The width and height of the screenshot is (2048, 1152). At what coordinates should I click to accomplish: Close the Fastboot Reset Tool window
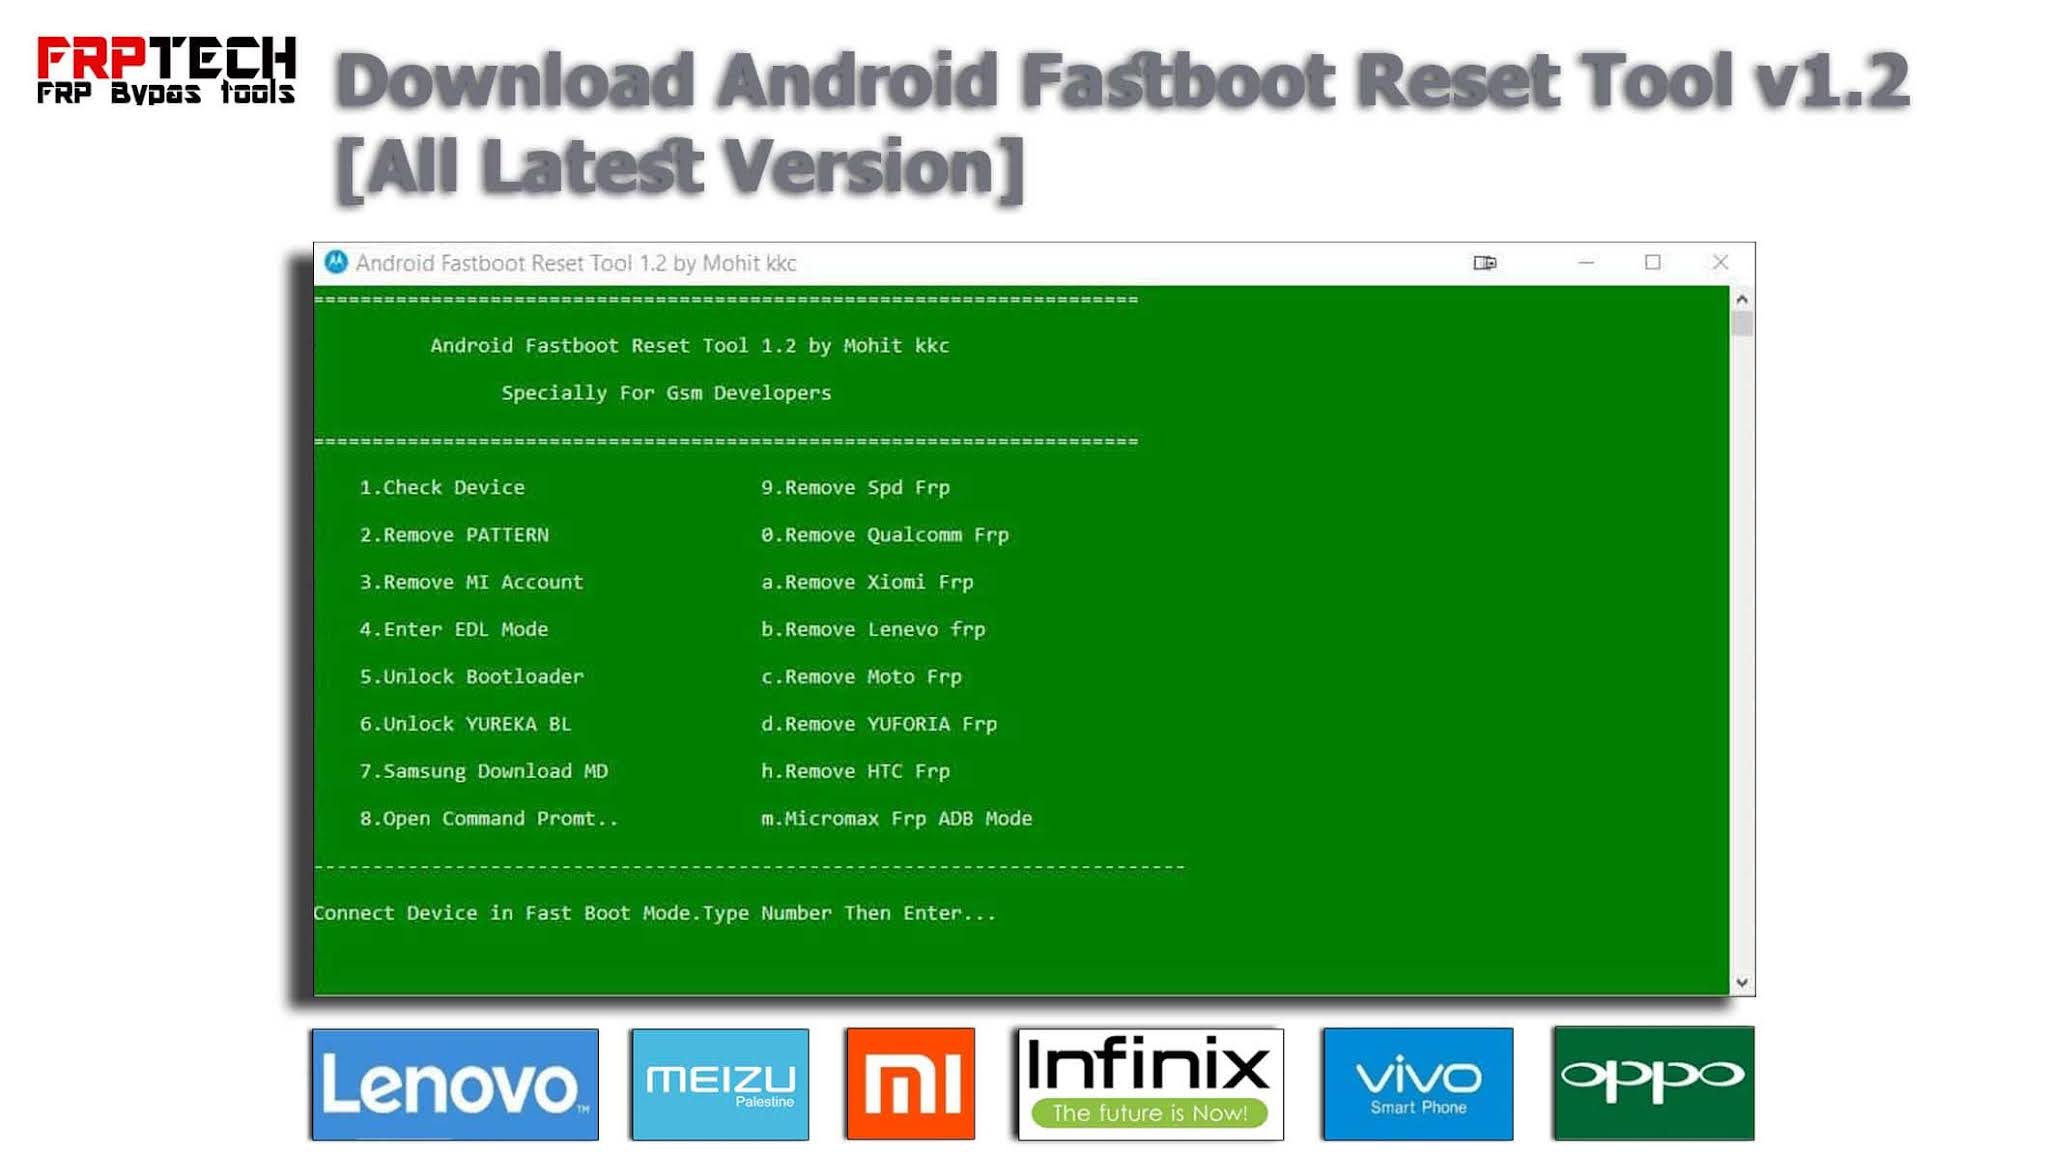pos(1720,262)
